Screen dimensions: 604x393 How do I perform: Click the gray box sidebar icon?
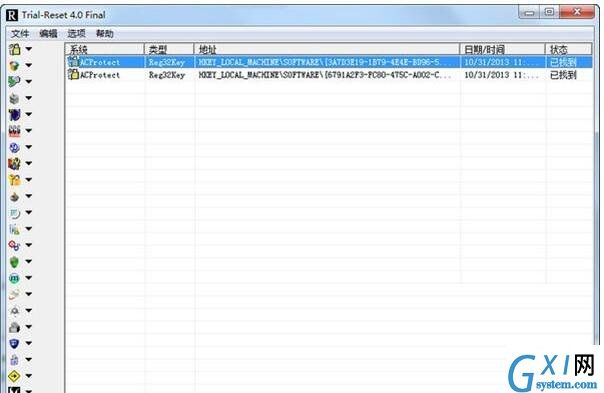(x=15, y=98)
